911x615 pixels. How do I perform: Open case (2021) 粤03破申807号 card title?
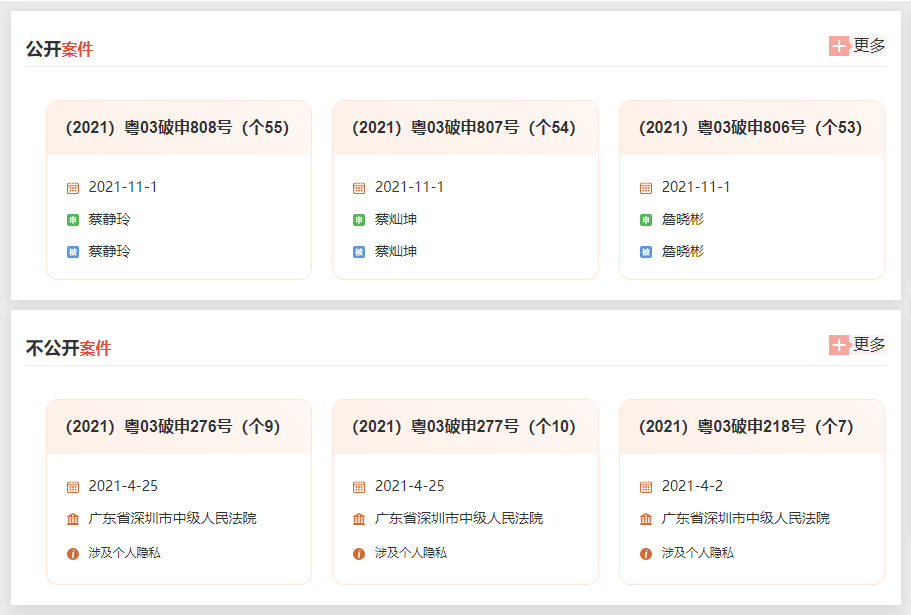[x=464, y=128]
